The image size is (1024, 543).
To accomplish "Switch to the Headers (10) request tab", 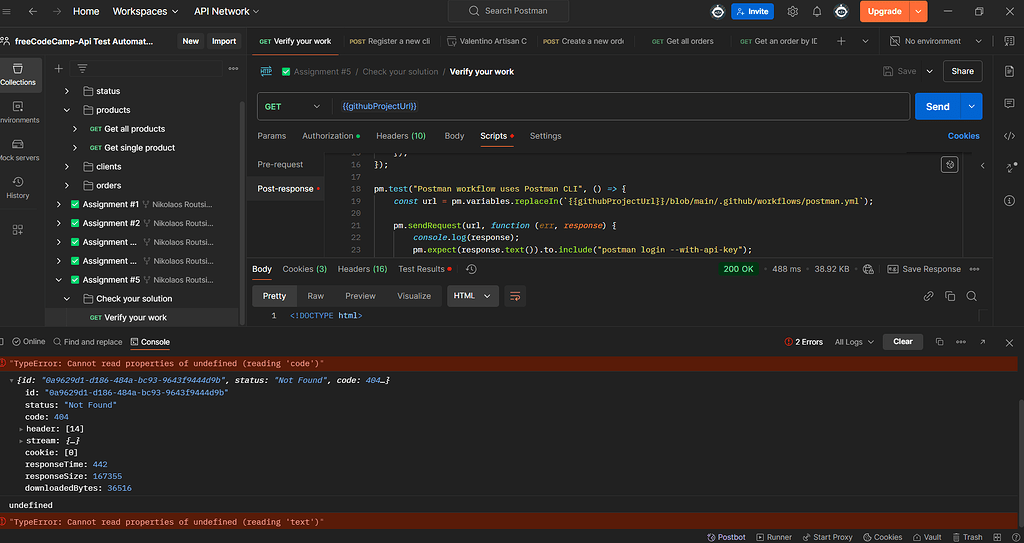I will click(x=400, y=136).
